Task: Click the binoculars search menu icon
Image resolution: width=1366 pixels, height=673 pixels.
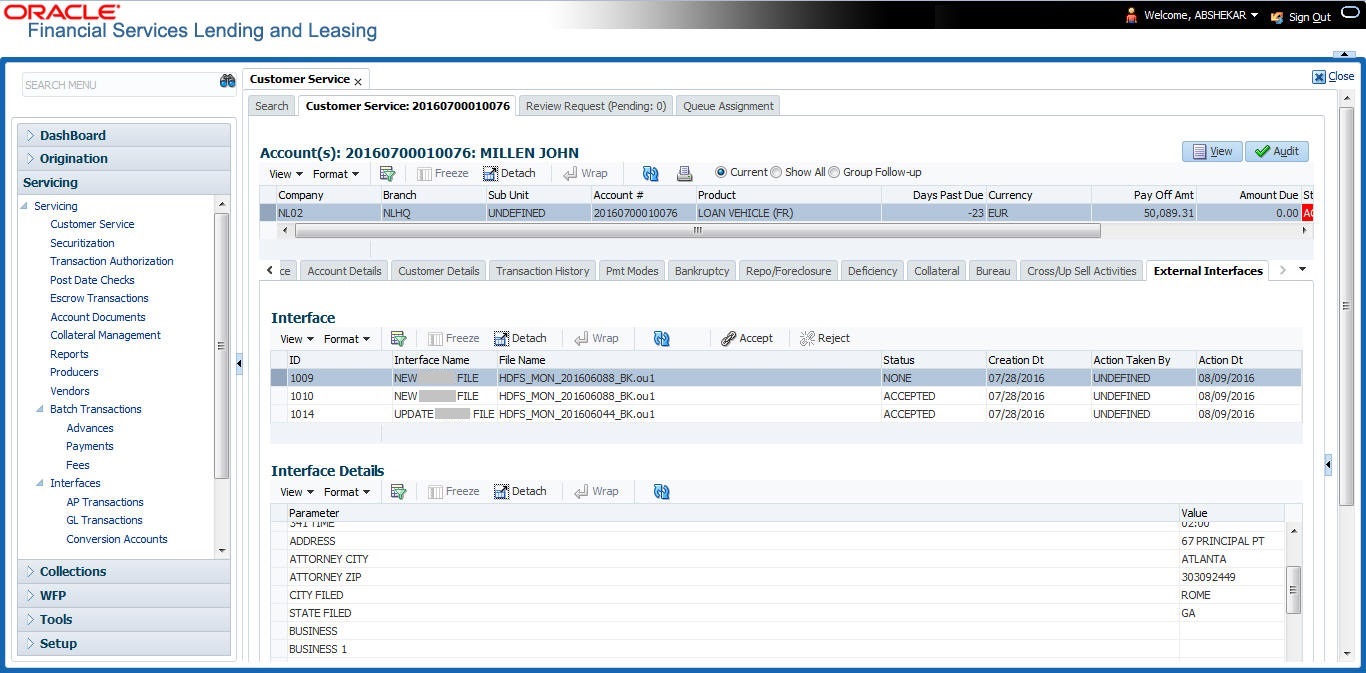Action: [227, 82]
